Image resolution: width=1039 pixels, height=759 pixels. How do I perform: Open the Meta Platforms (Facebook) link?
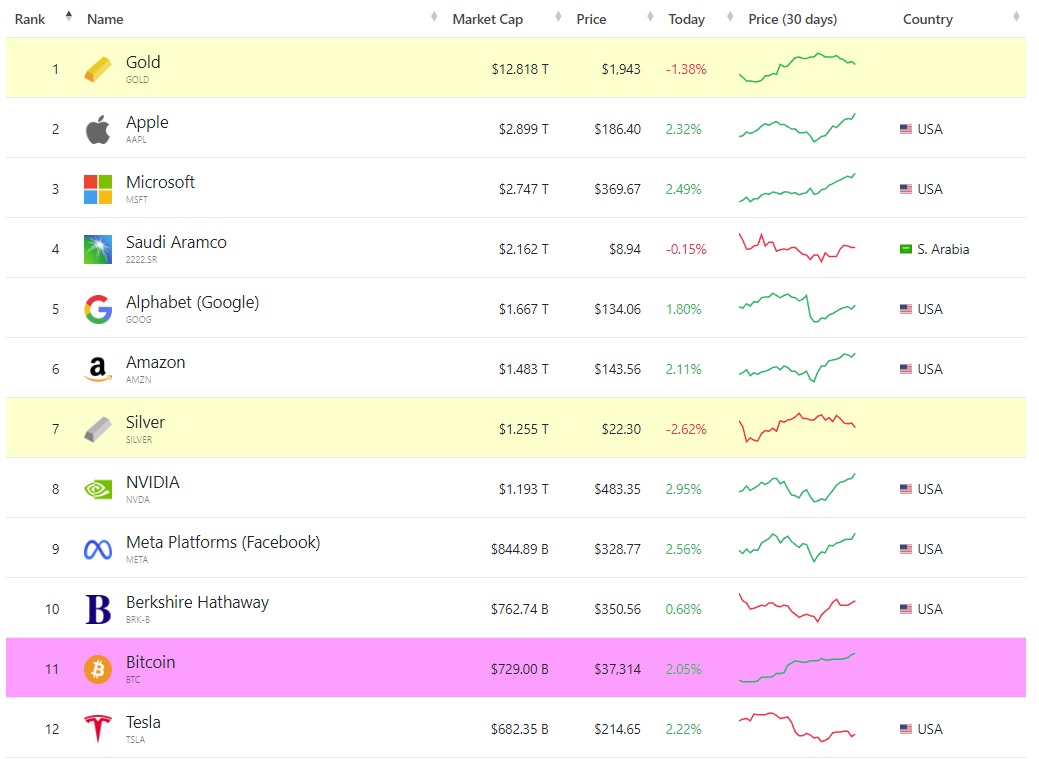click(x=223, y=542)
